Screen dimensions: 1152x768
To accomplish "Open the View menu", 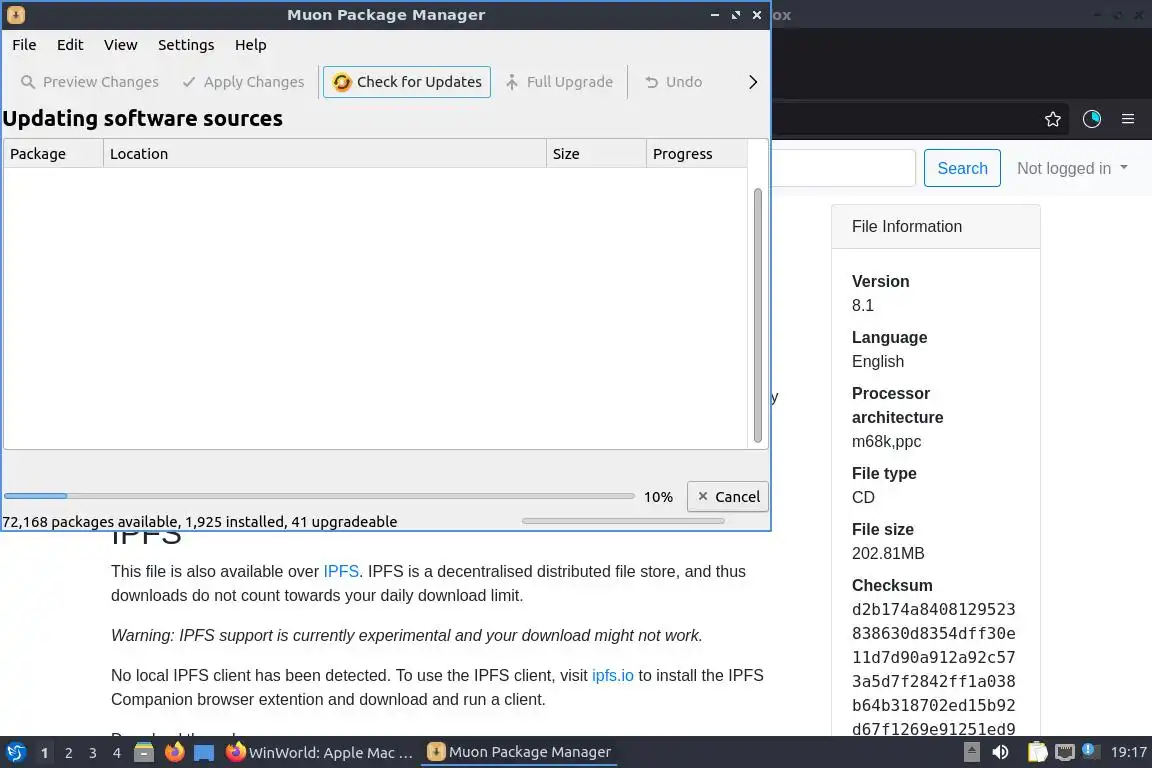I will pos(120,45).
